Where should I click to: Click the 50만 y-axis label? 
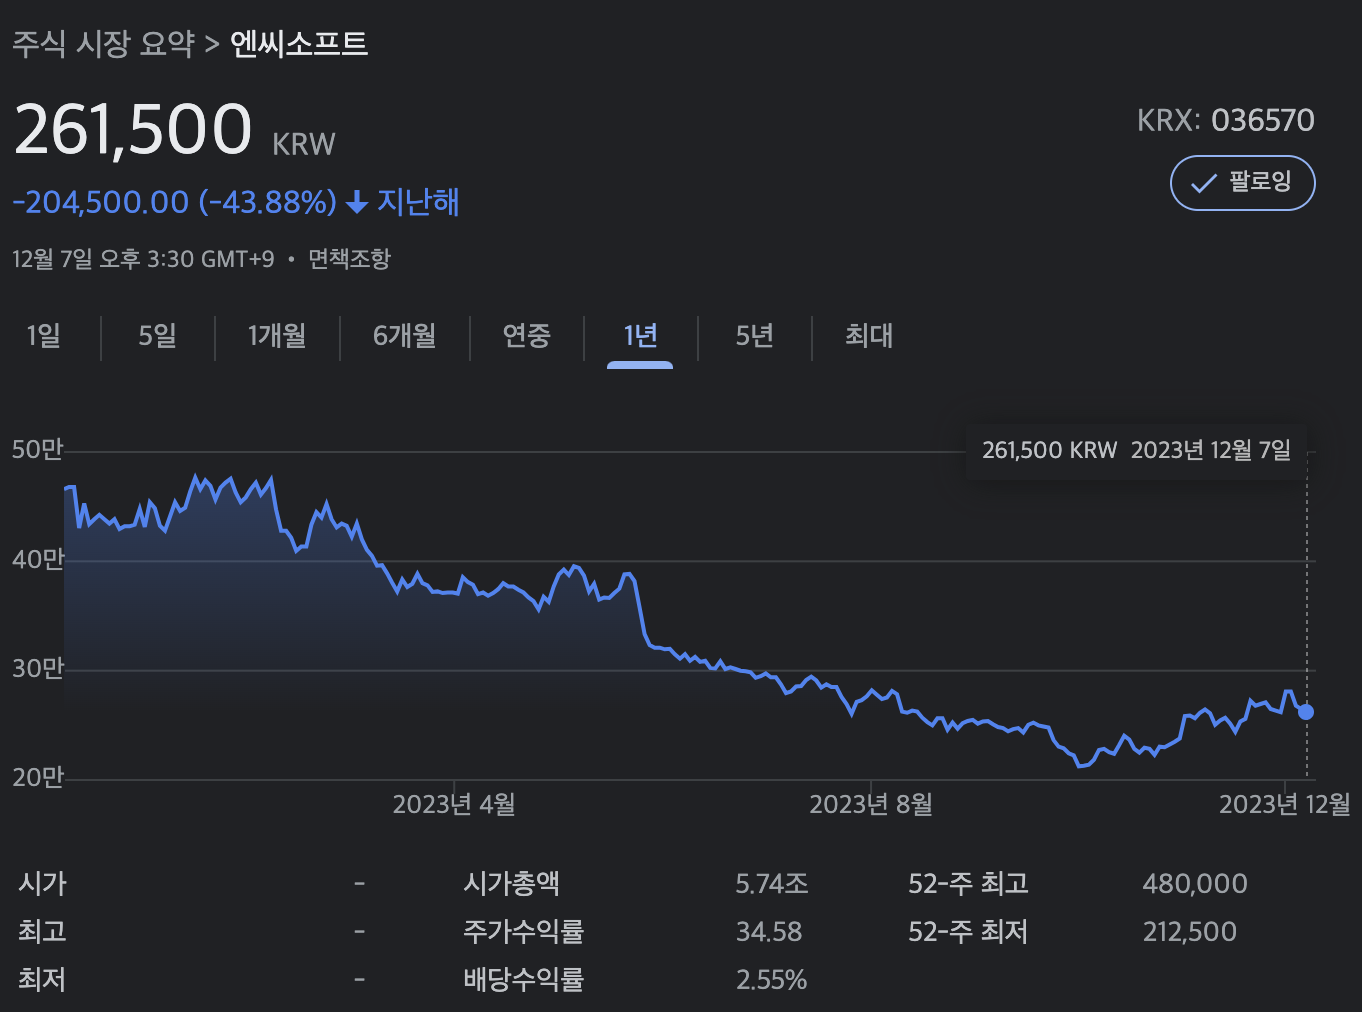[x=37, y=451]
